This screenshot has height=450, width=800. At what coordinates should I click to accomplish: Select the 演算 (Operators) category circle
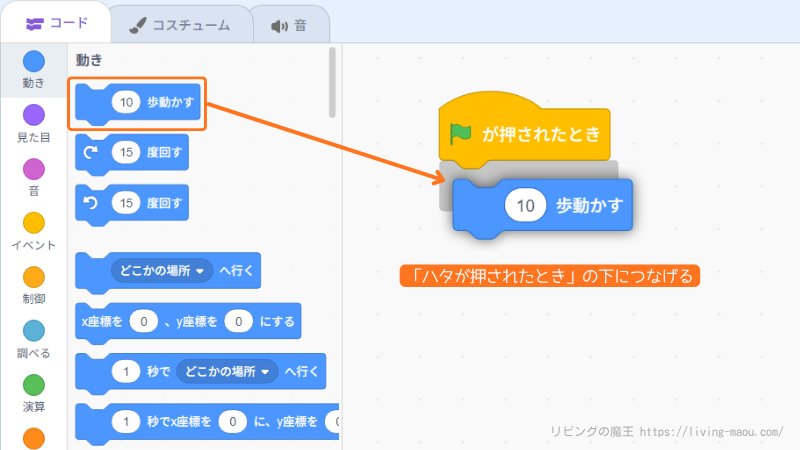pyautogui.click(x=34, y=385)
